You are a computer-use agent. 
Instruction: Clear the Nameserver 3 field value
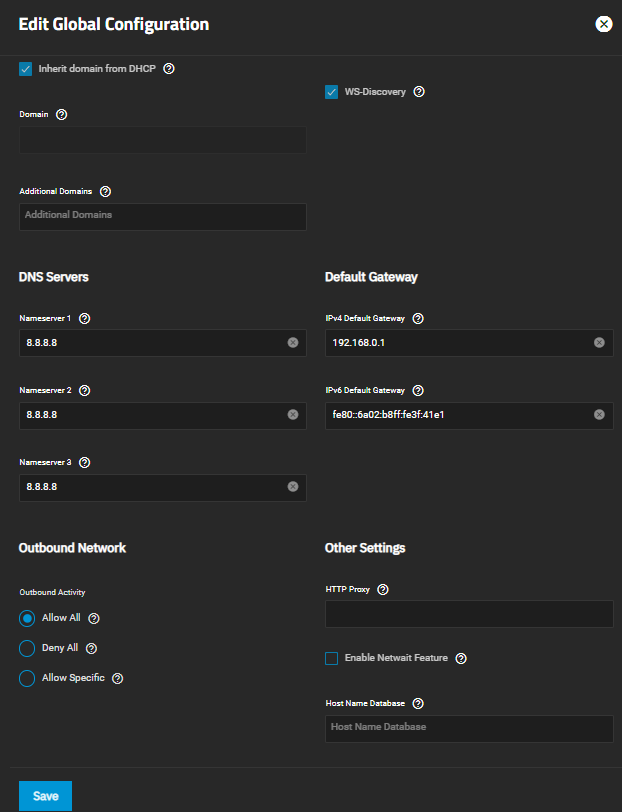(293, 486)
